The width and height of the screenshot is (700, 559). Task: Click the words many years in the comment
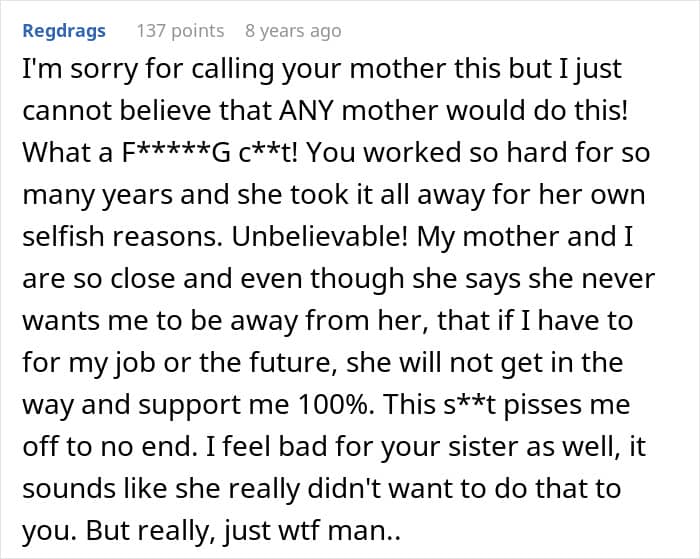(x=97, y=196)
